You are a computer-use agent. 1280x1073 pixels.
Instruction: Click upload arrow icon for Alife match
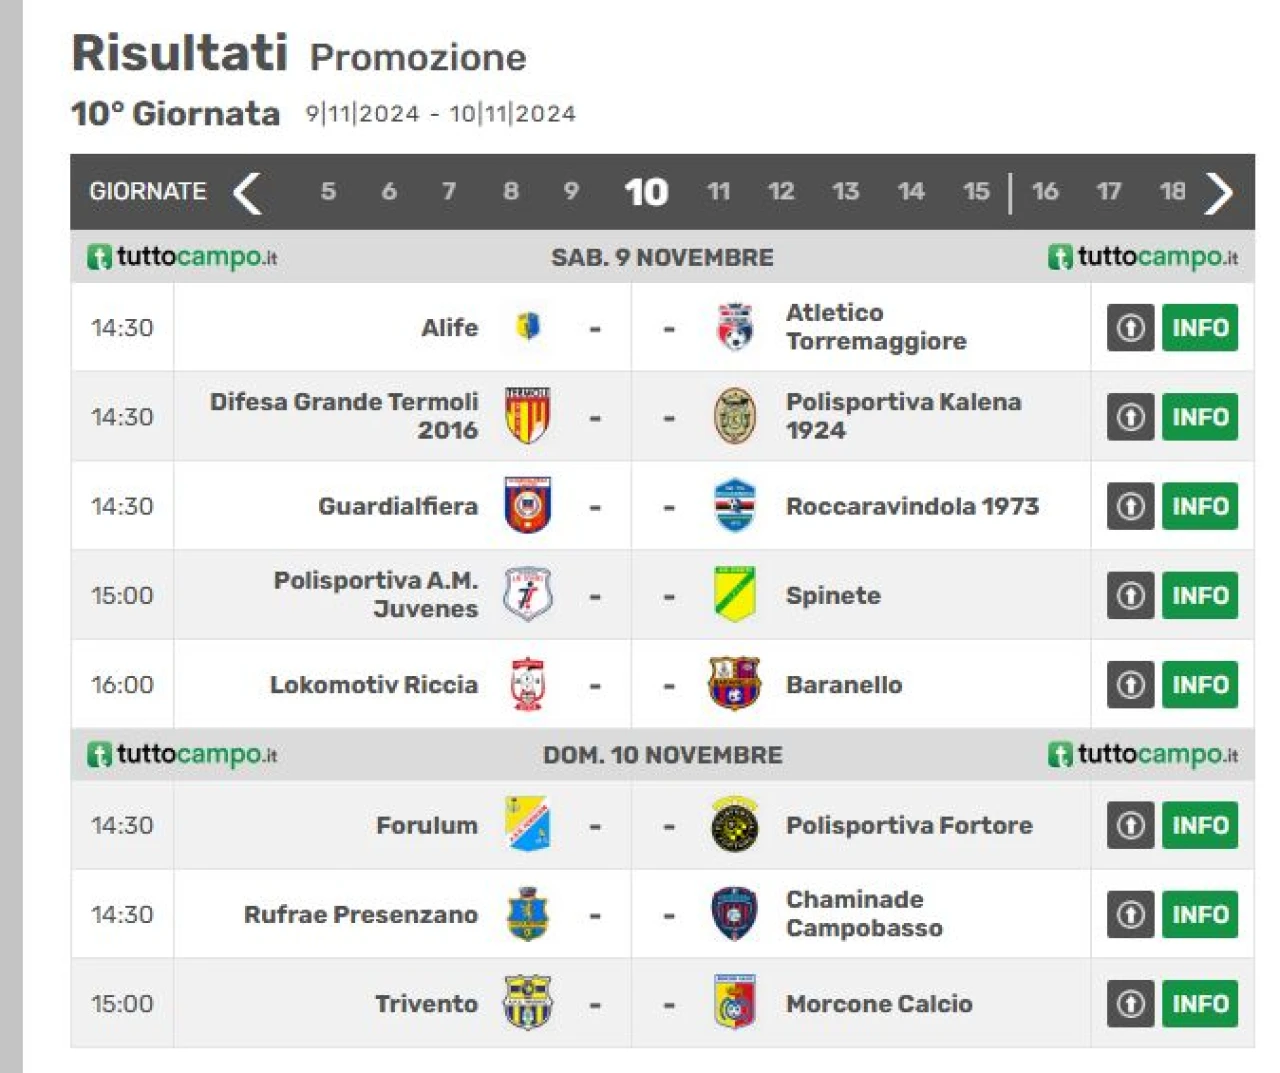(1131, 327)
